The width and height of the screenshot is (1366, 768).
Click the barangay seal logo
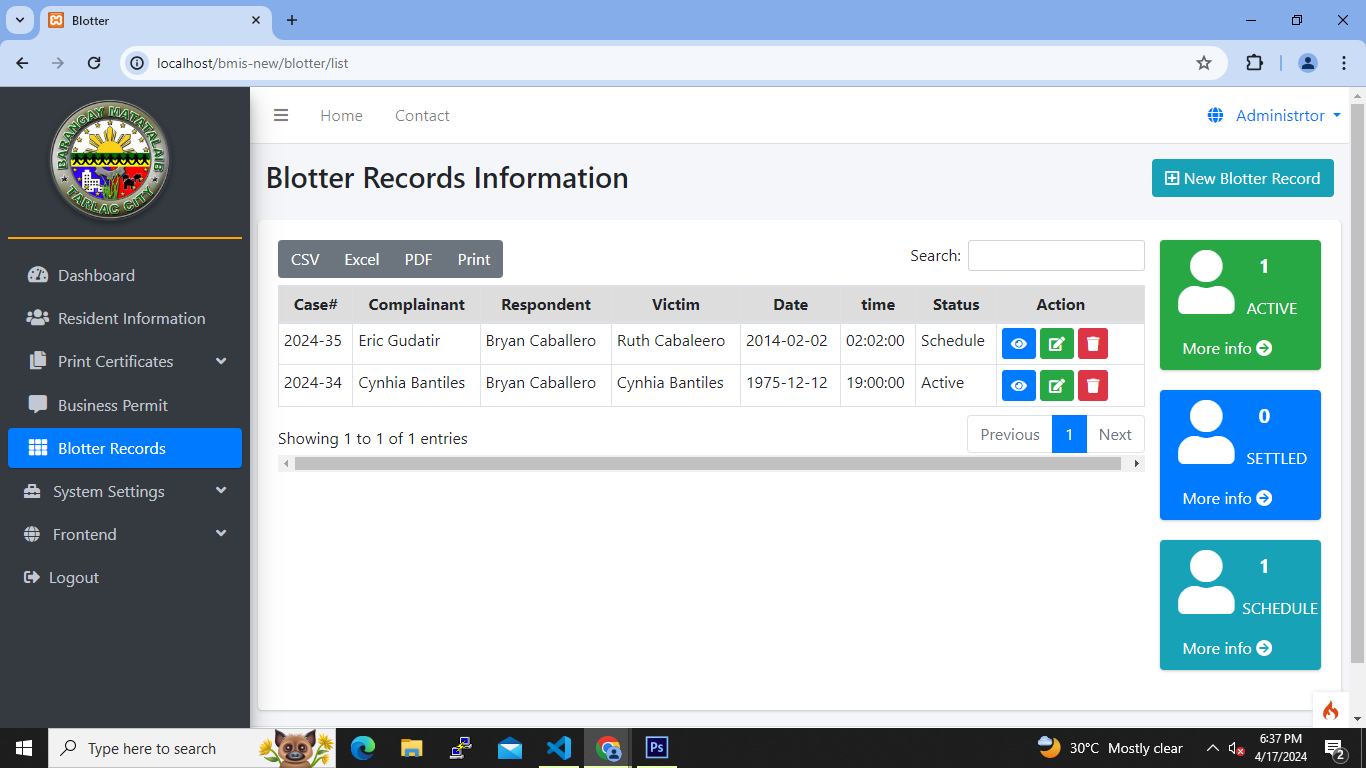[110, 160]
